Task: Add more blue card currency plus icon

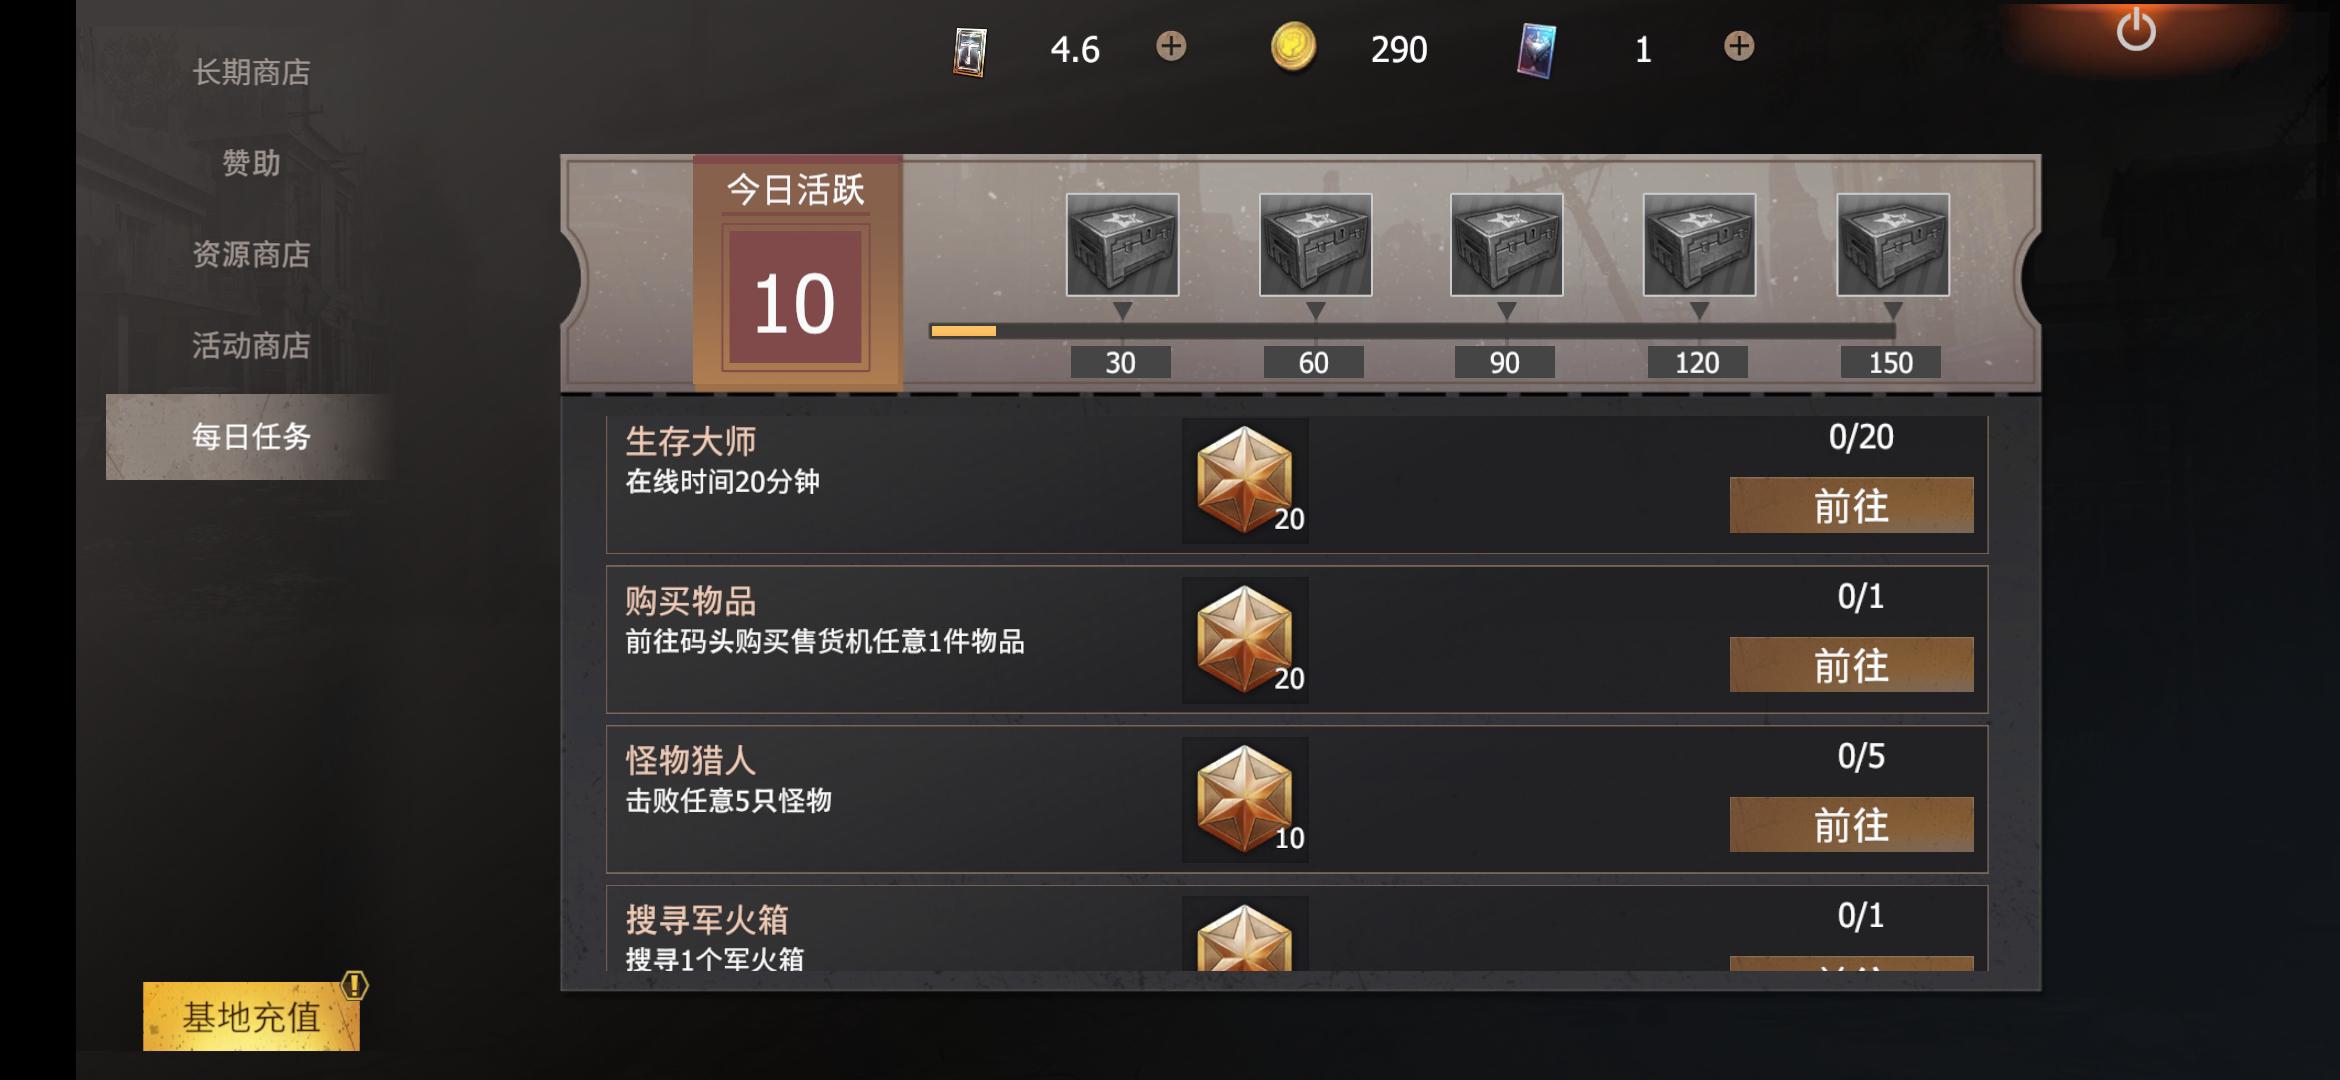Action: point(1739,46)
